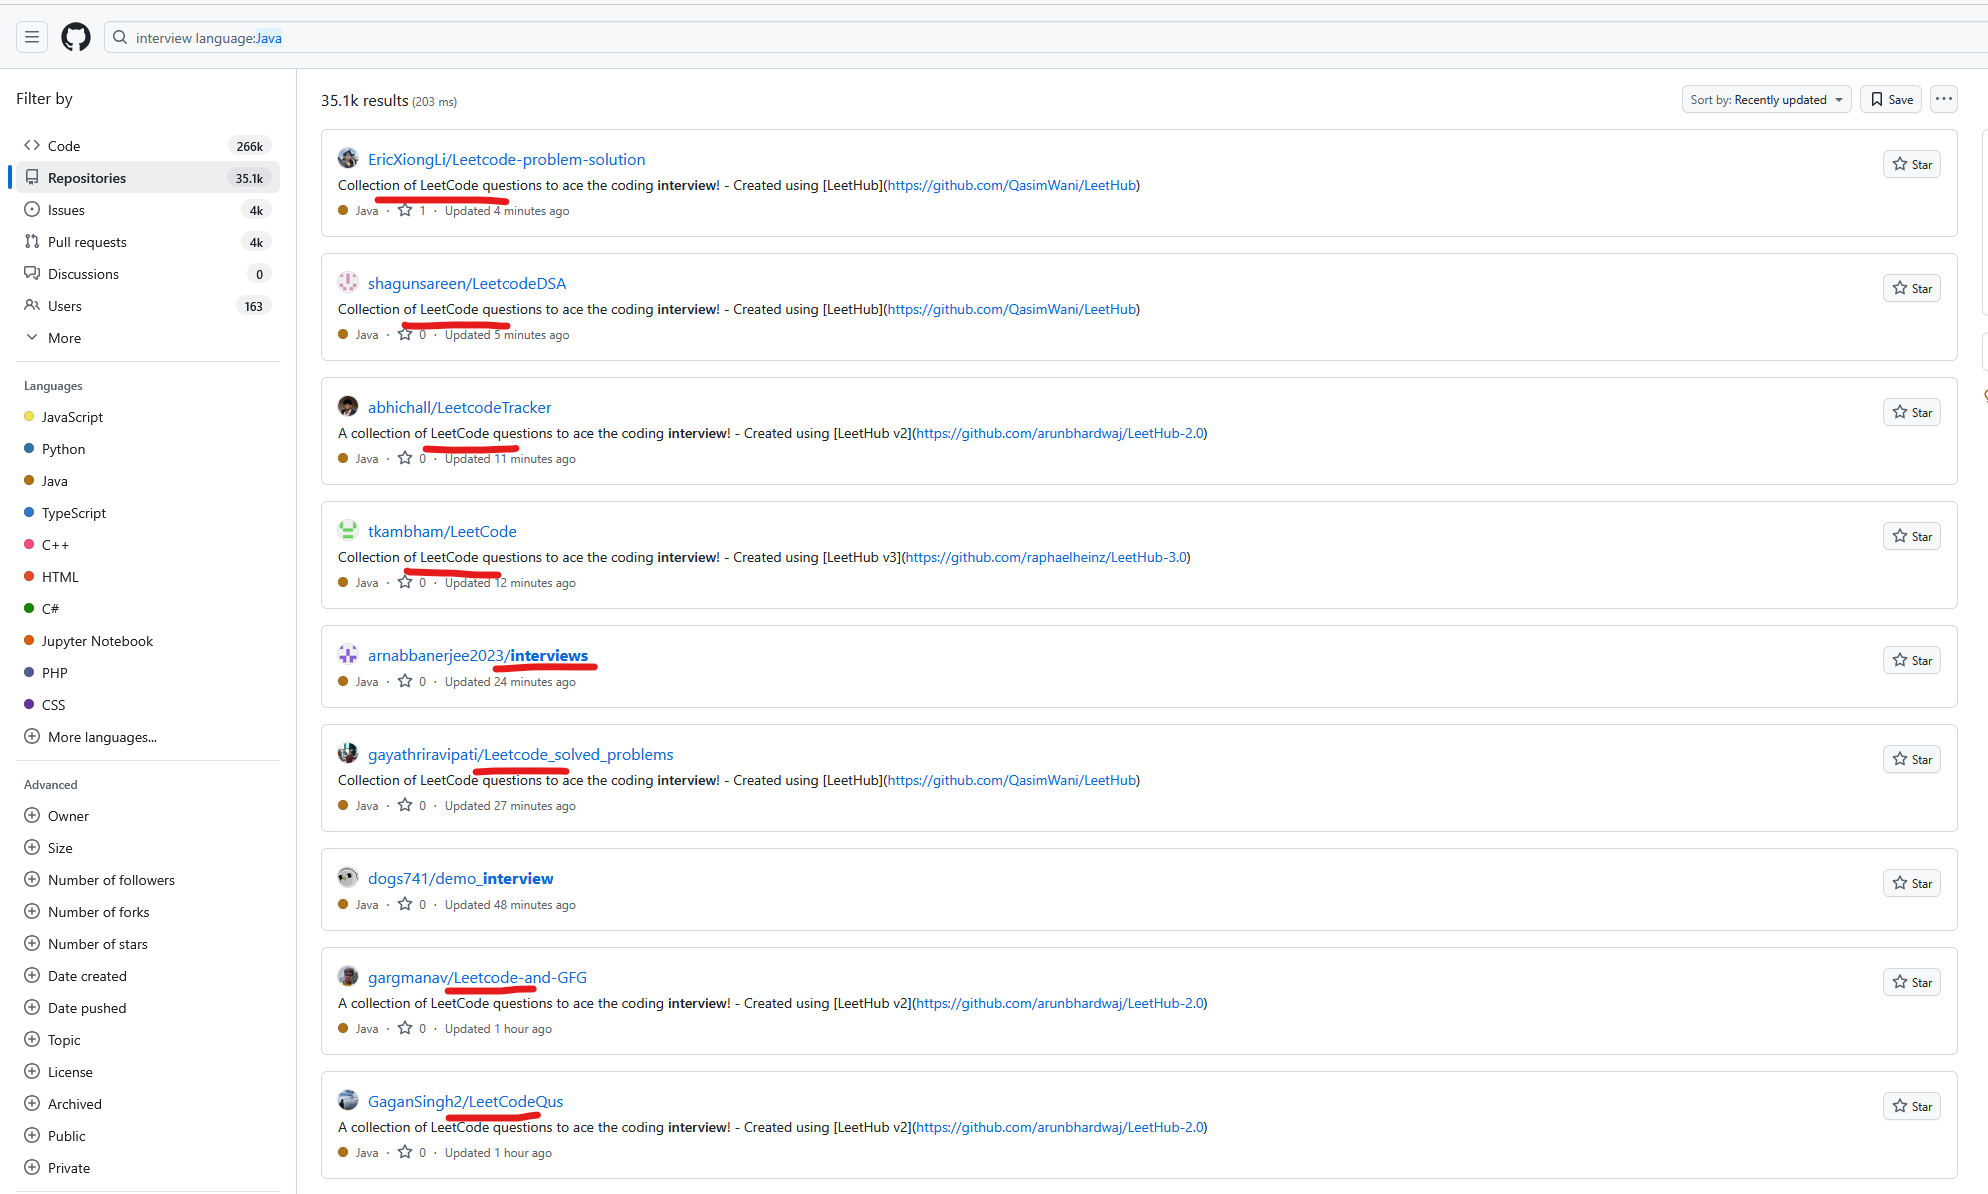Open shagunsareen/LeetcodeDSA repository link

[x=466, y=283]
